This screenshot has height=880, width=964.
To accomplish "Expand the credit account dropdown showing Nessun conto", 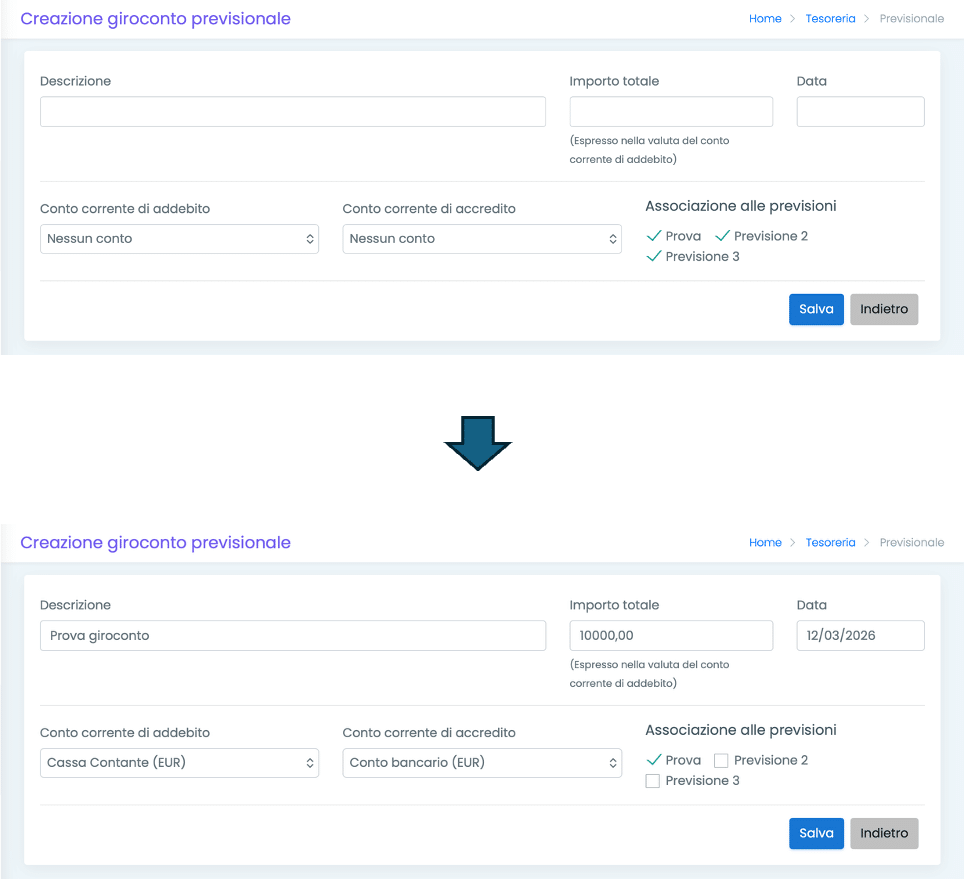I will 481,239.
